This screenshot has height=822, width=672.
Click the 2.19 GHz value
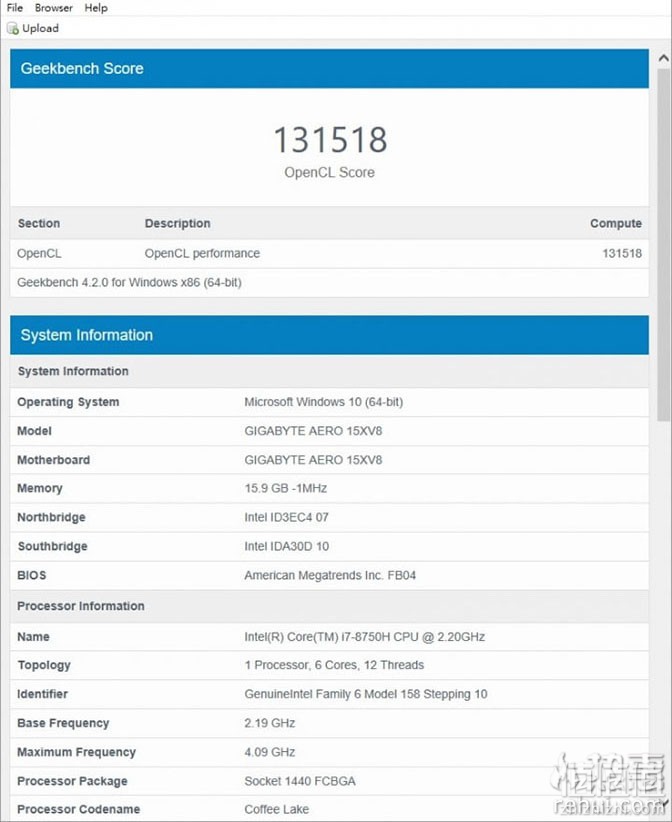(269, 723)
